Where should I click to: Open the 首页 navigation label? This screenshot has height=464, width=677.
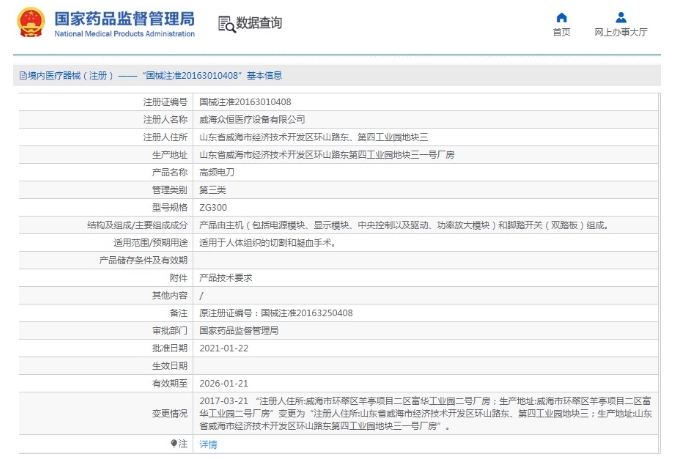click(x=561, y=32)
